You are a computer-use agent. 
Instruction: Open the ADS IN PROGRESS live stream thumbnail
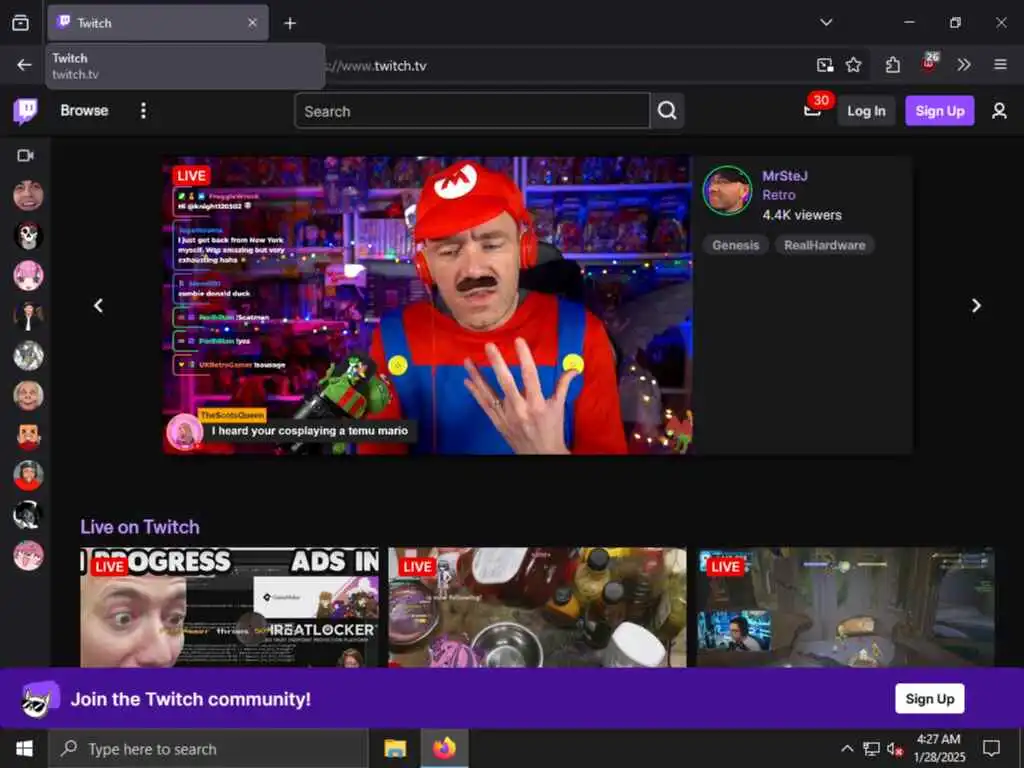tap(229, 607)
